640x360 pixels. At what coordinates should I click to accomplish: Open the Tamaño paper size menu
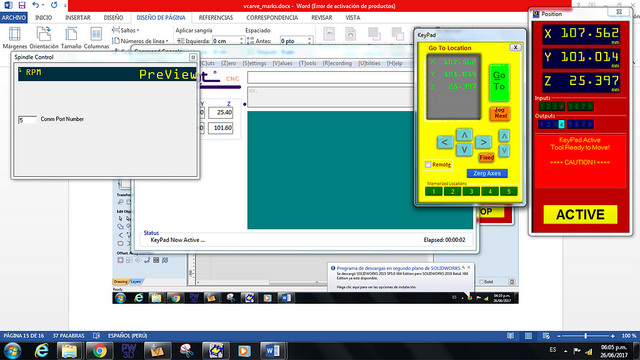pos(71,38)
